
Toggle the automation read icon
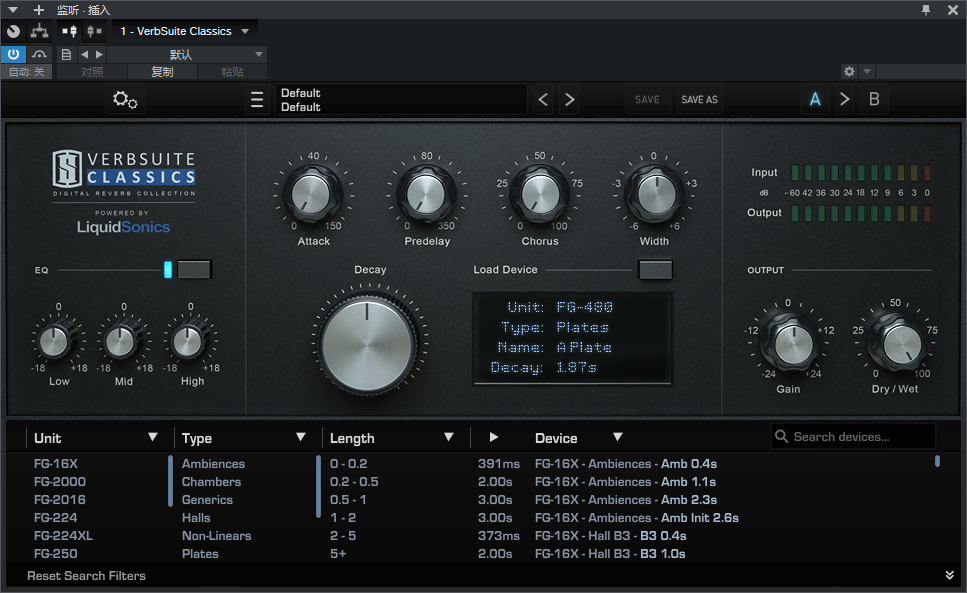click(39, 54)
